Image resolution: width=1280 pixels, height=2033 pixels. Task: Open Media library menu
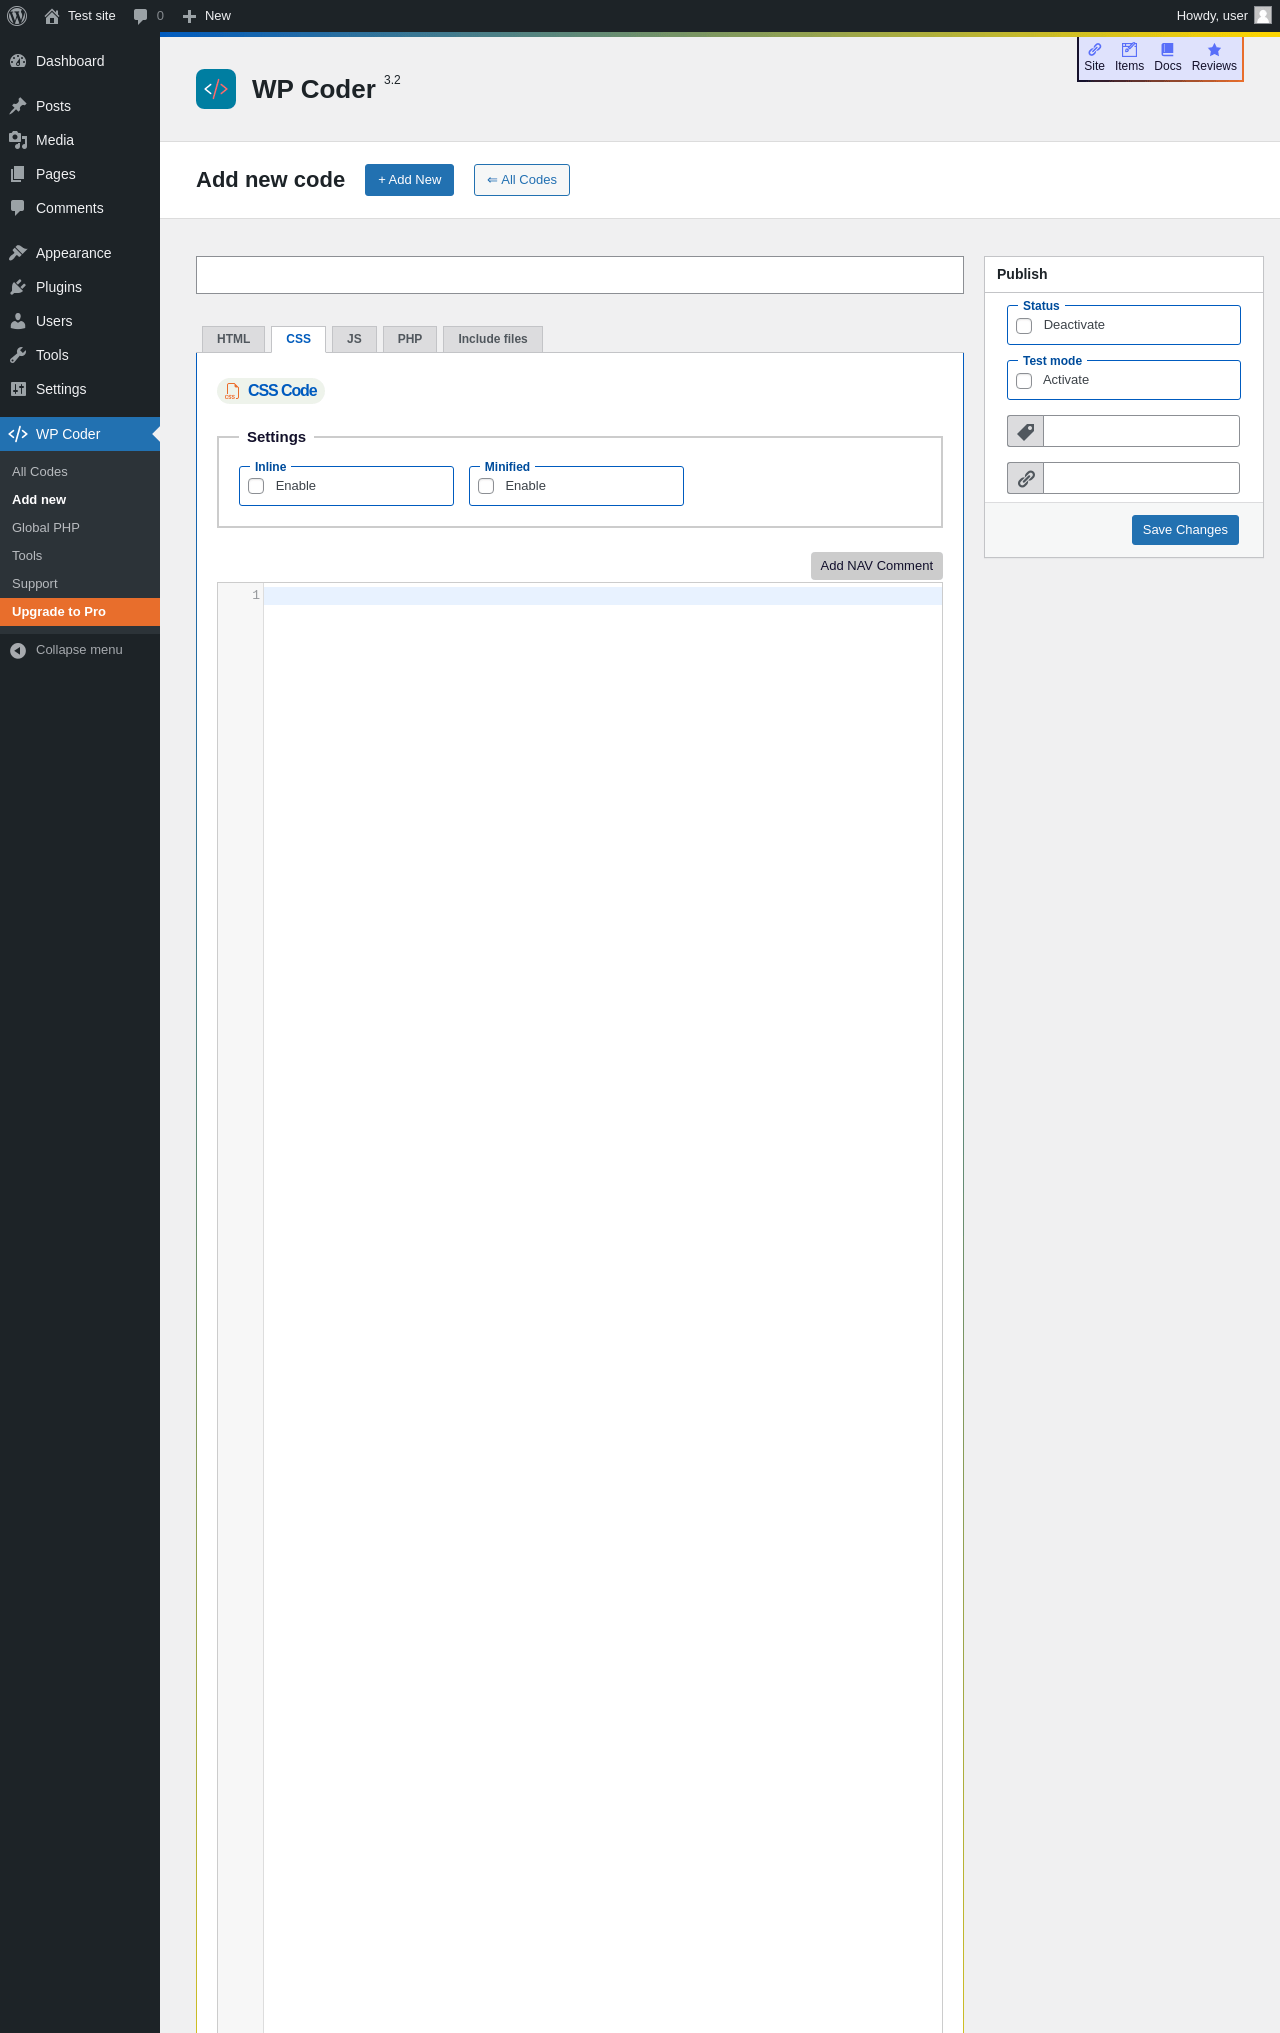80,140
